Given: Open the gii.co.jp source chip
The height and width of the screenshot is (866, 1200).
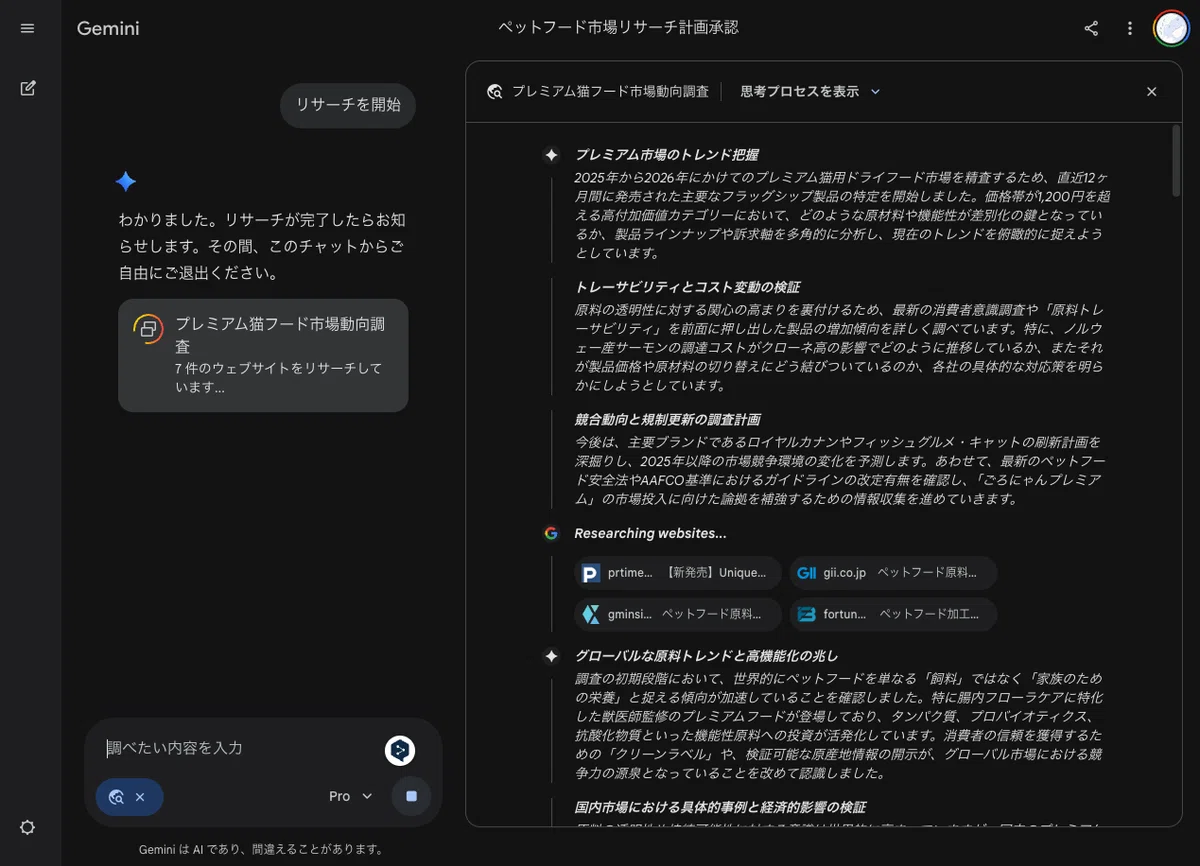Looking at the screenshot, I should coord(892,573).
